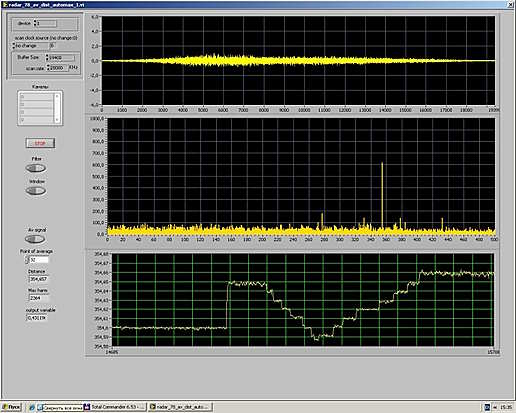Click the scan rate value field
This screenshot has height=413, width=516.
(x=59, y=68)
